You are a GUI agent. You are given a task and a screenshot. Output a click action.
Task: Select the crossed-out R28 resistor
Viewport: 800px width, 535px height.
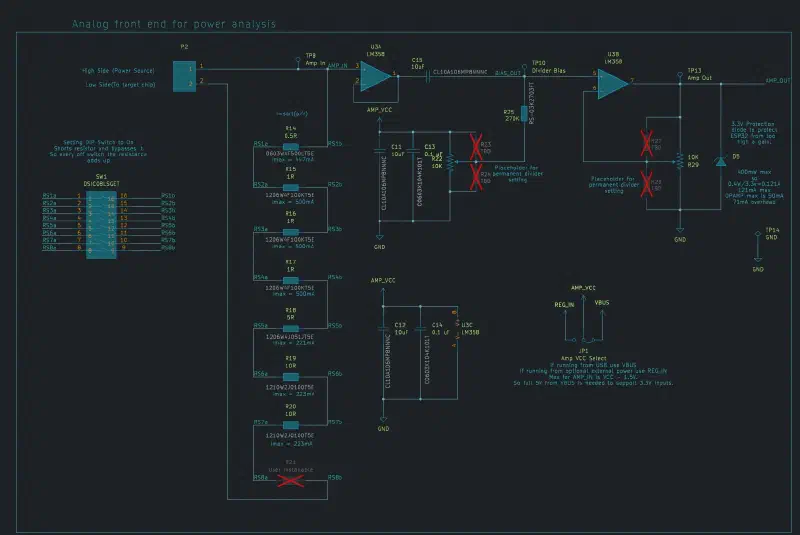[646, 184]
